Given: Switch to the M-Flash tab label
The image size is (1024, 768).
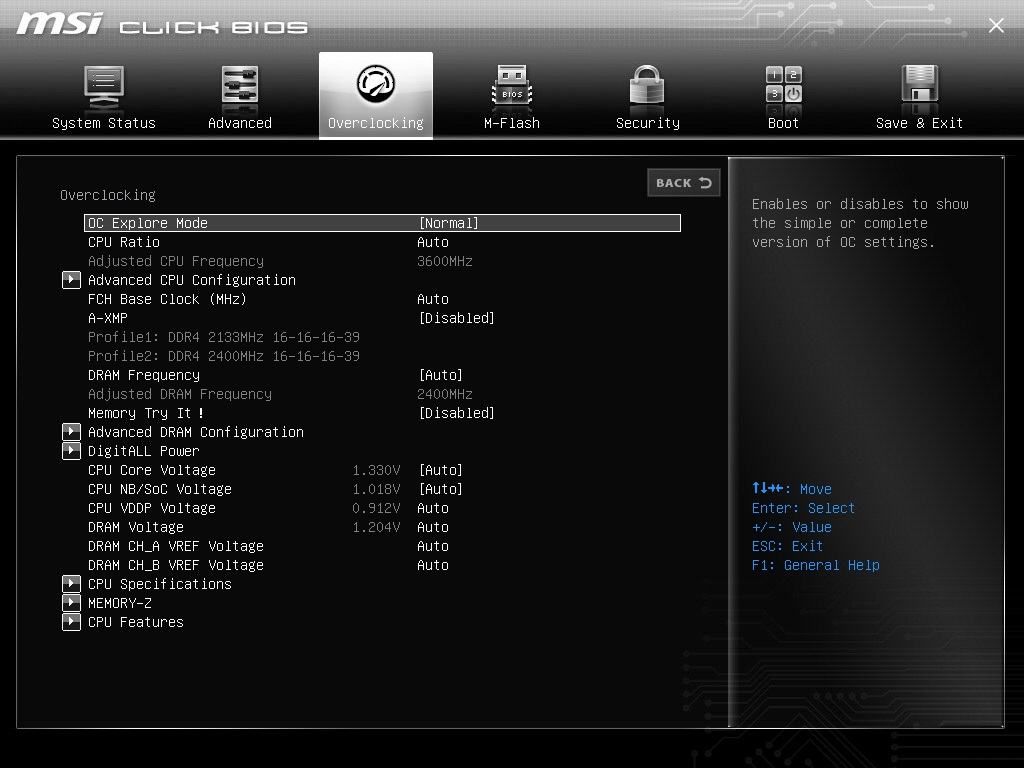Looking at the screenshot, I should pyautogui.click(x=512, y=123).
